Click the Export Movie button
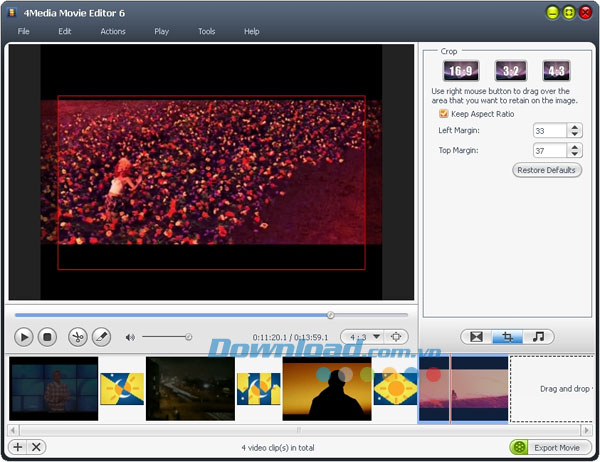Viewport: 600px width, 462px height. pyautogui.click(x=549, y=447)
